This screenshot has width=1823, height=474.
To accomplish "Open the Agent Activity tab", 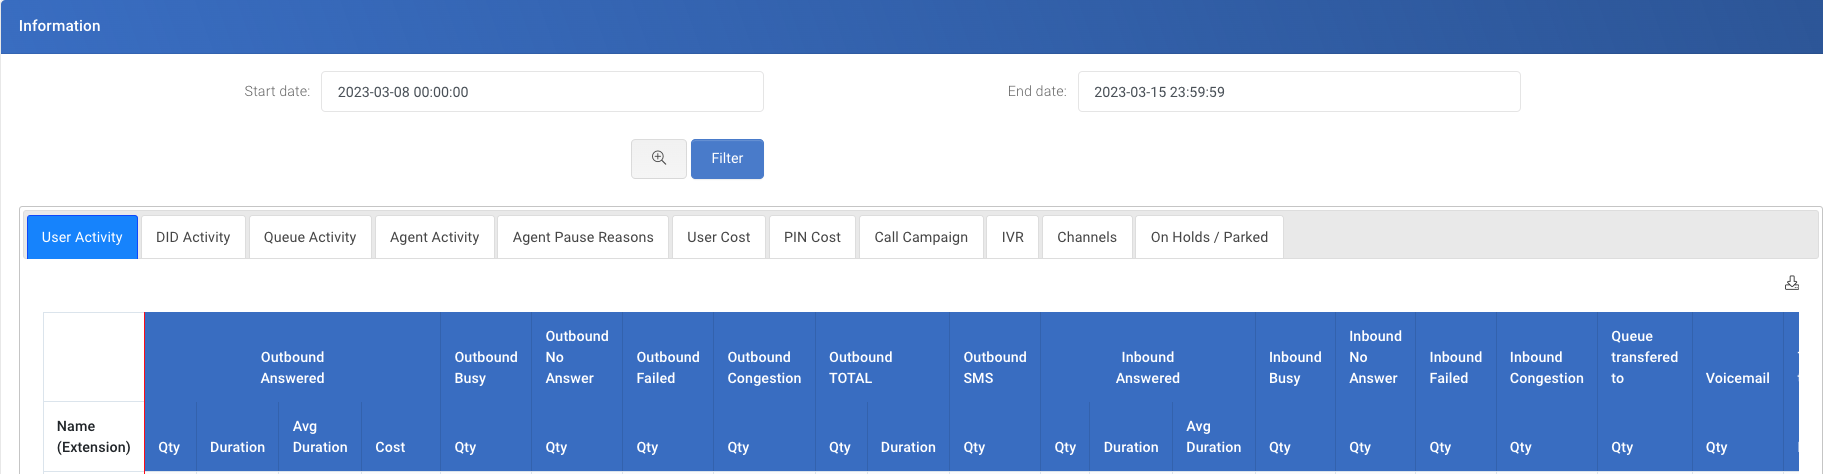I will (434, 237).
